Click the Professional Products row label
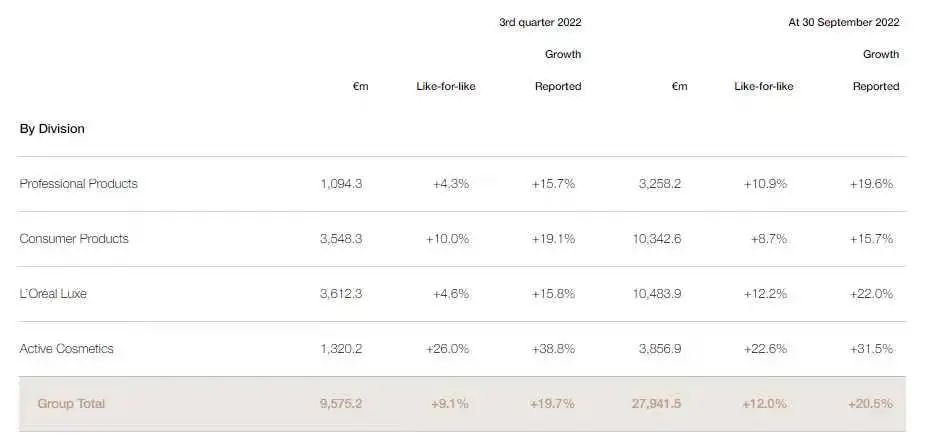 (x=78, y=184)
